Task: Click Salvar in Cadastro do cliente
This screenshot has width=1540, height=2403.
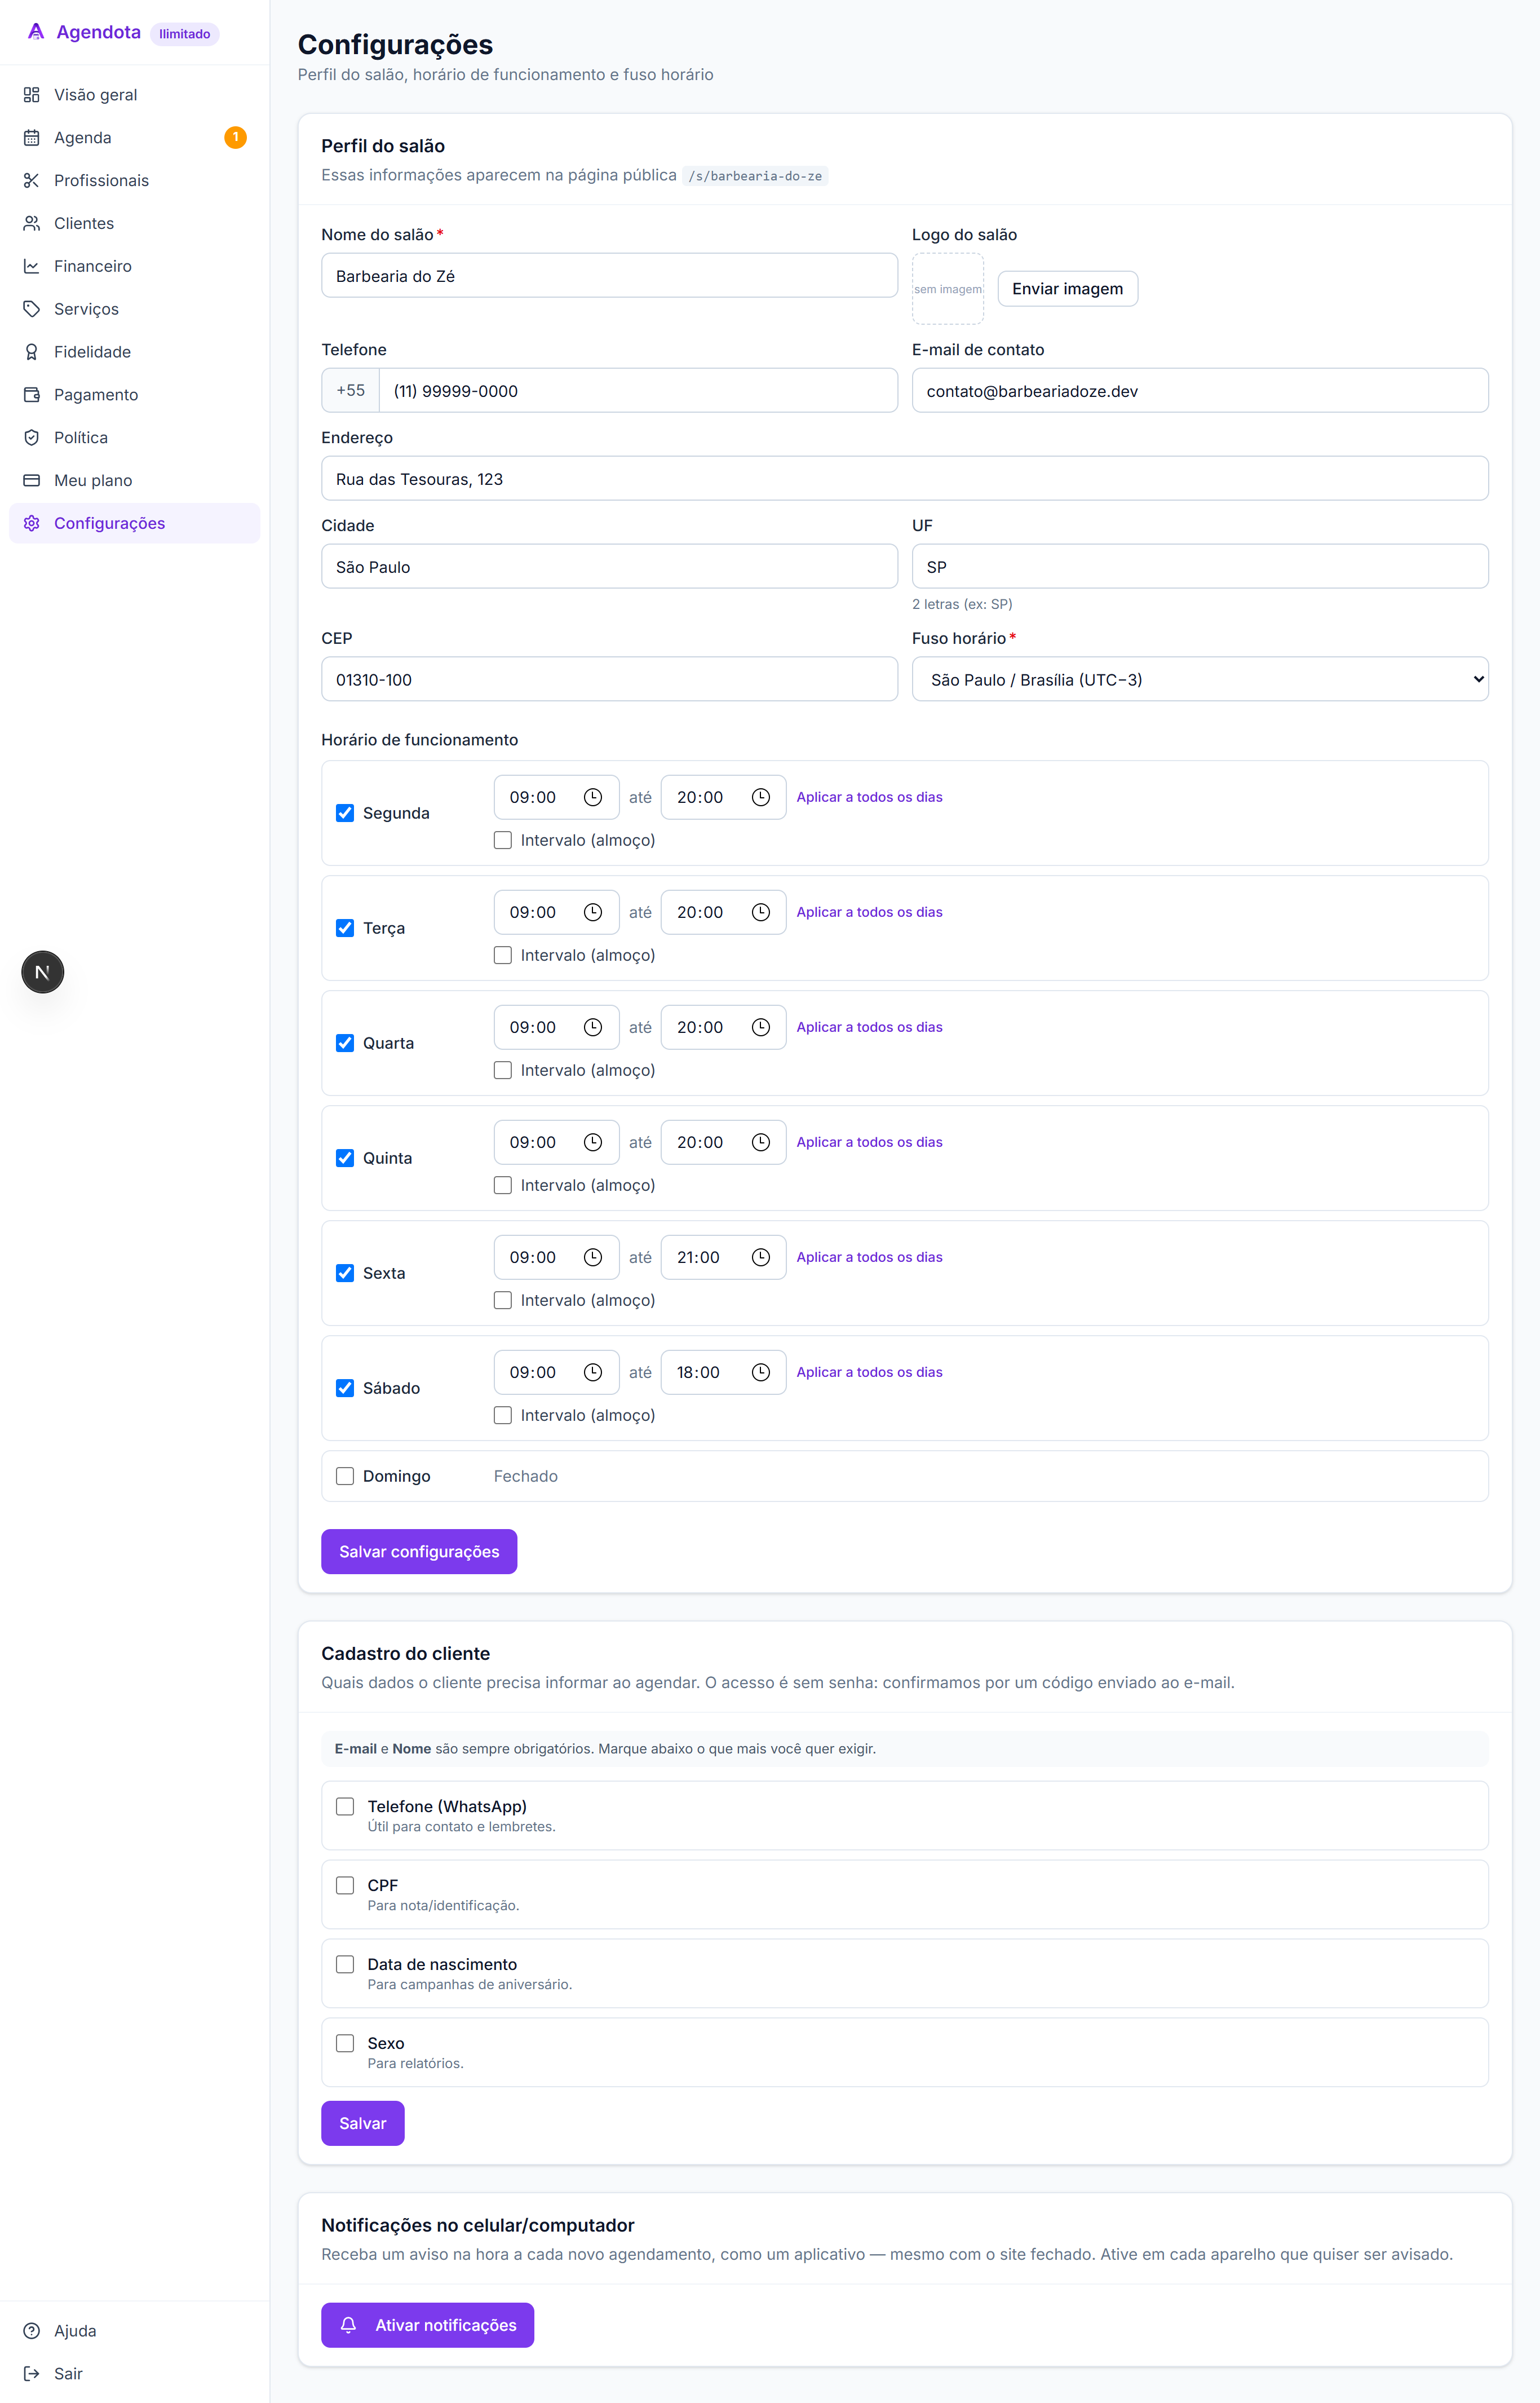Action: (x=362, y=2123)
